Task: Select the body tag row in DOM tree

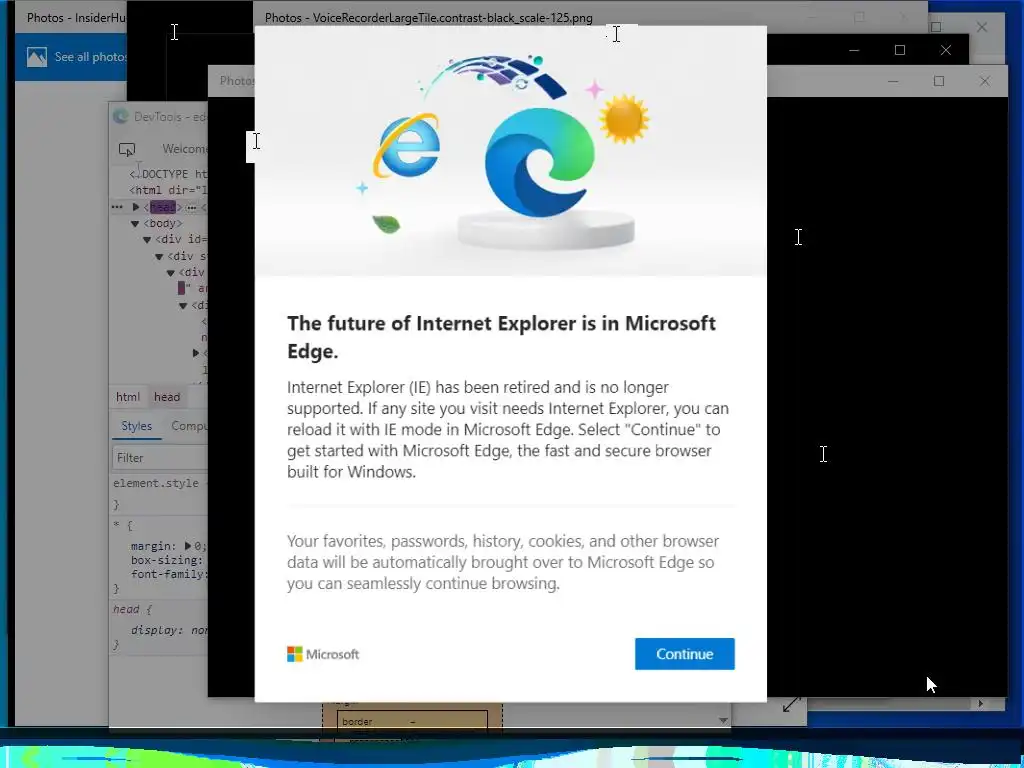Action: (x=163, y=223)
